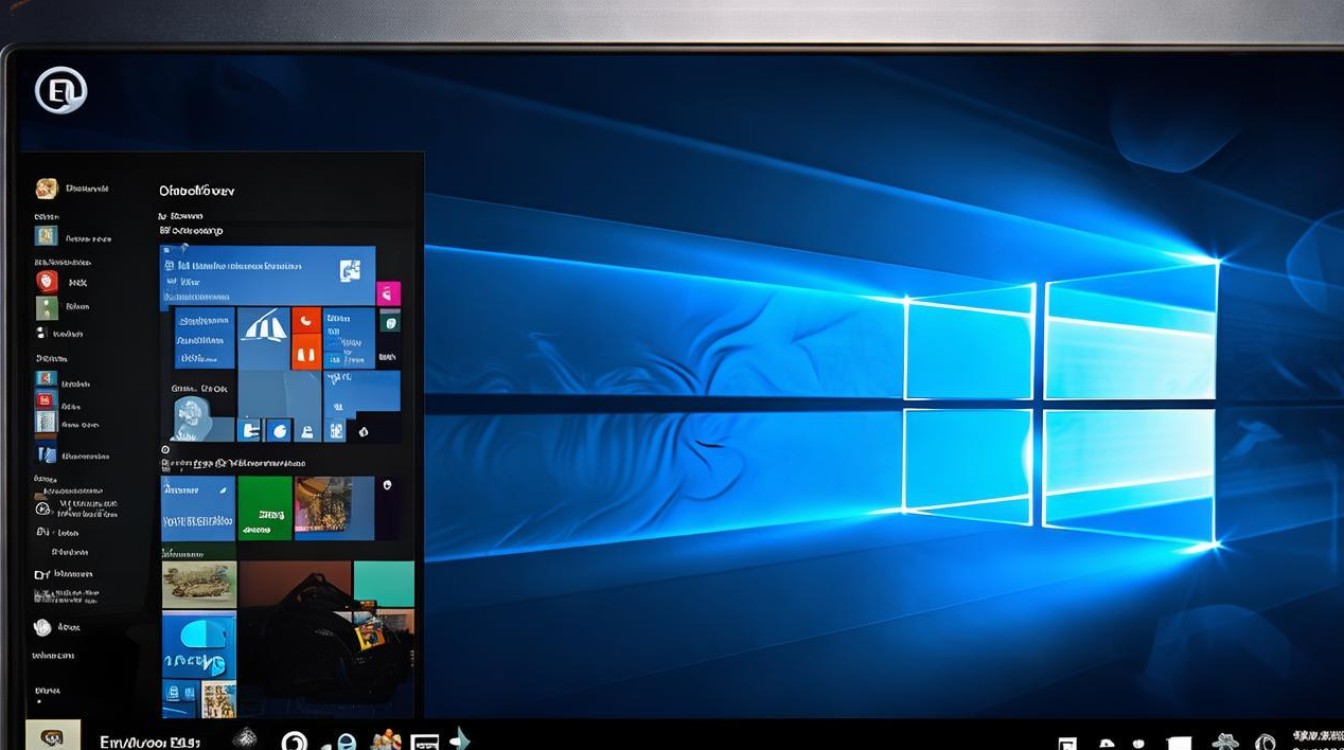
Task: Launch the Edge browser from the taskbar
Action: [x=345, y=742]
